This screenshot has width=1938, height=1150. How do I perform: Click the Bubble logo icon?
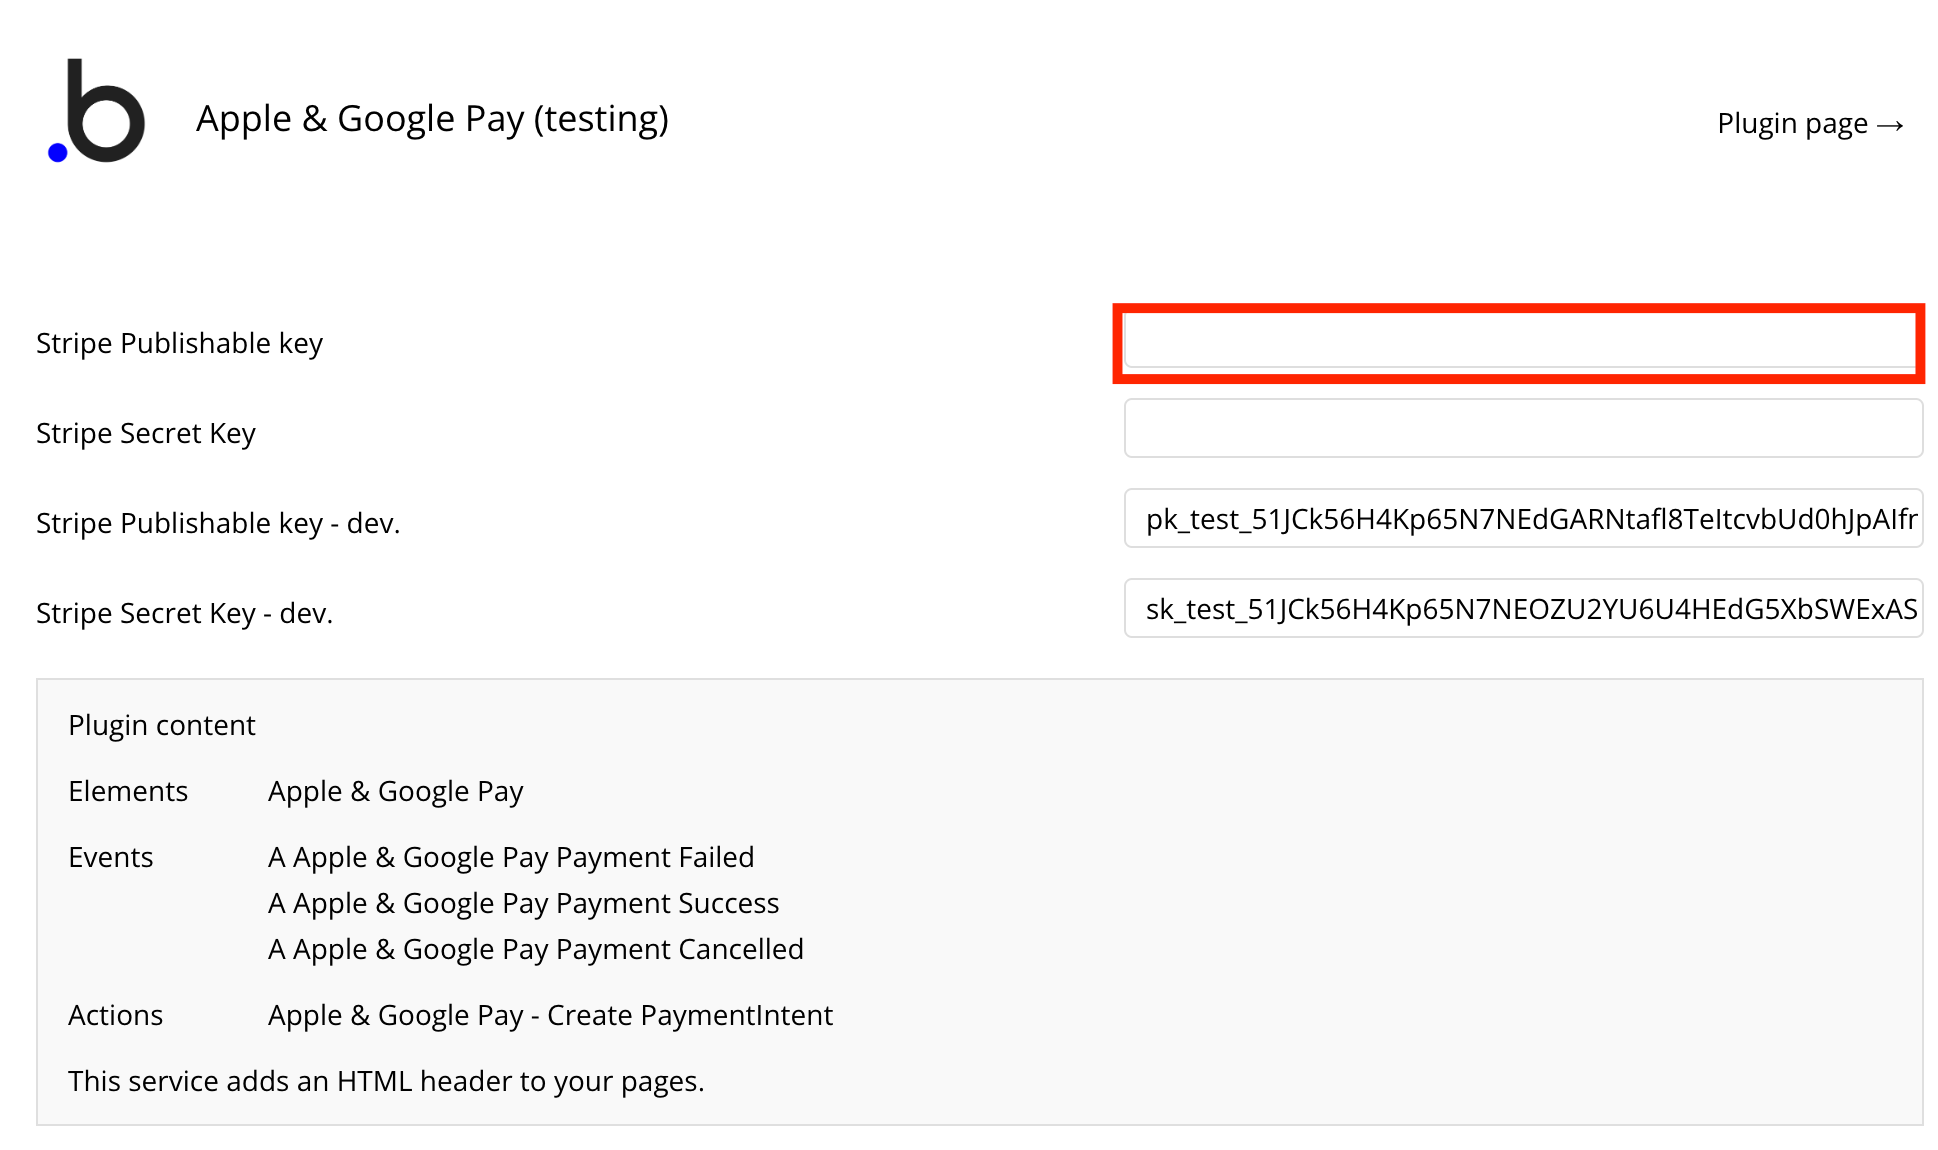tap(97, 110)
